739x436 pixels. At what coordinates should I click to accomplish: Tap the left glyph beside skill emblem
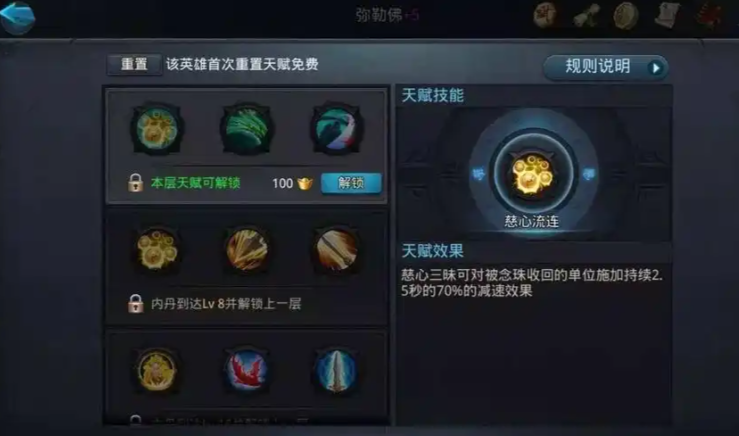pos(478,174)
